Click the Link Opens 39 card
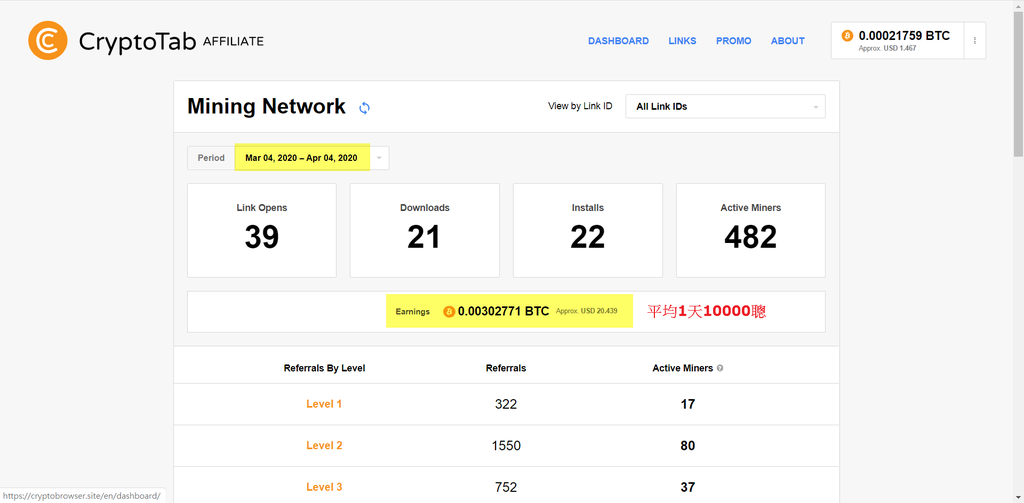The image size is (1024, 503). (x=262, y=230)
